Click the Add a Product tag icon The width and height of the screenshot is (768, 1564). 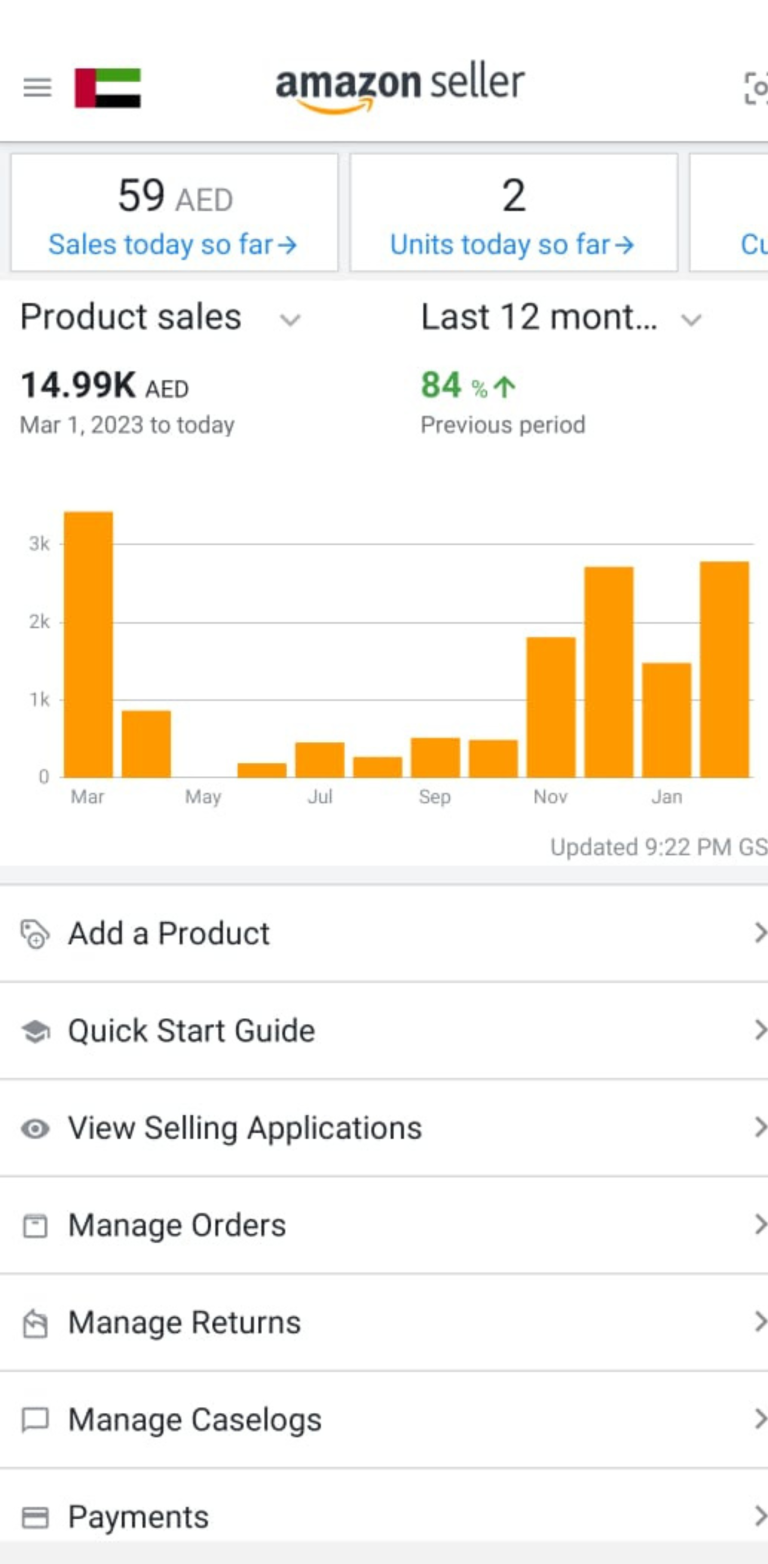pyautogui.click(x=35, y=934)
